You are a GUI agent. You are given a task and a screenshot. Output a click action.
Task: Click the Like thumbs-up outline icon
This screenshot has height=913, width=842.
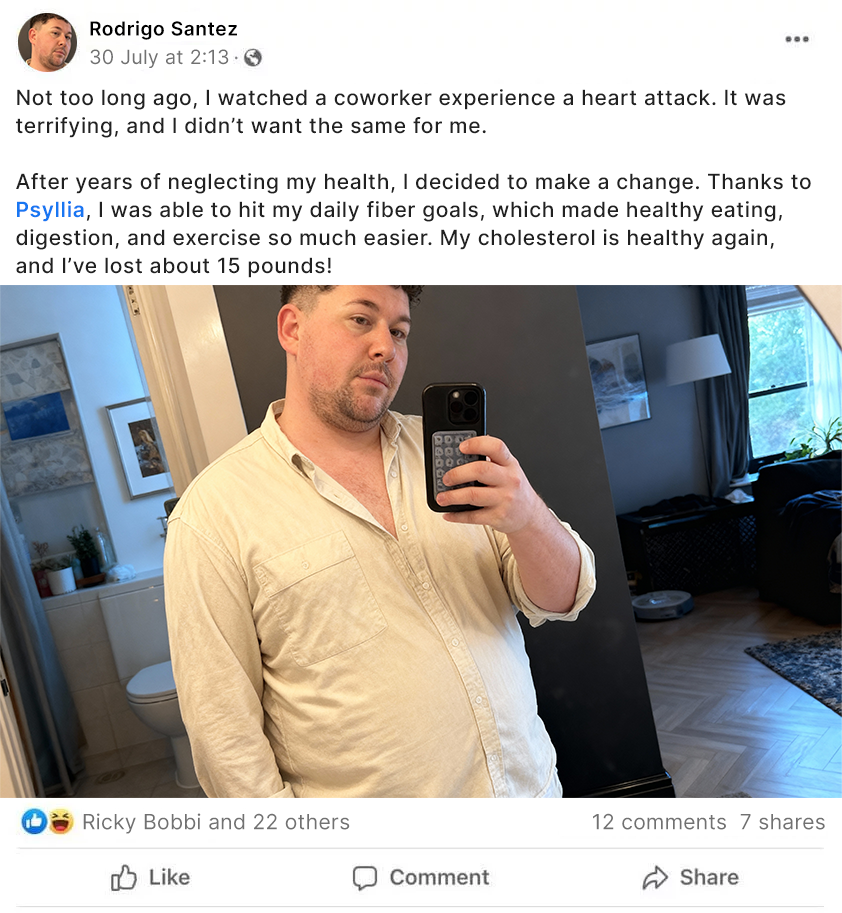(x=123, y=877)
